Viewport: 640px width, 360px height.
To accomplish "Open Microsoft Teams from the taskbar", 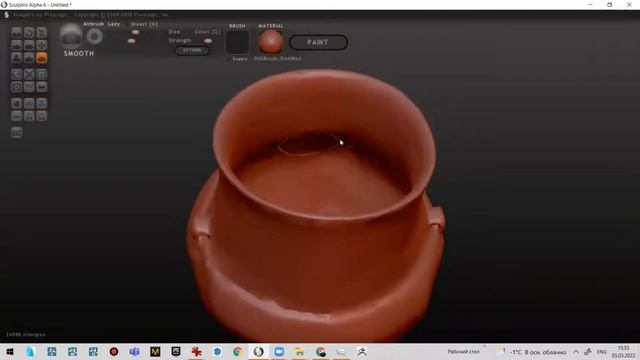I will pos(134,352).
